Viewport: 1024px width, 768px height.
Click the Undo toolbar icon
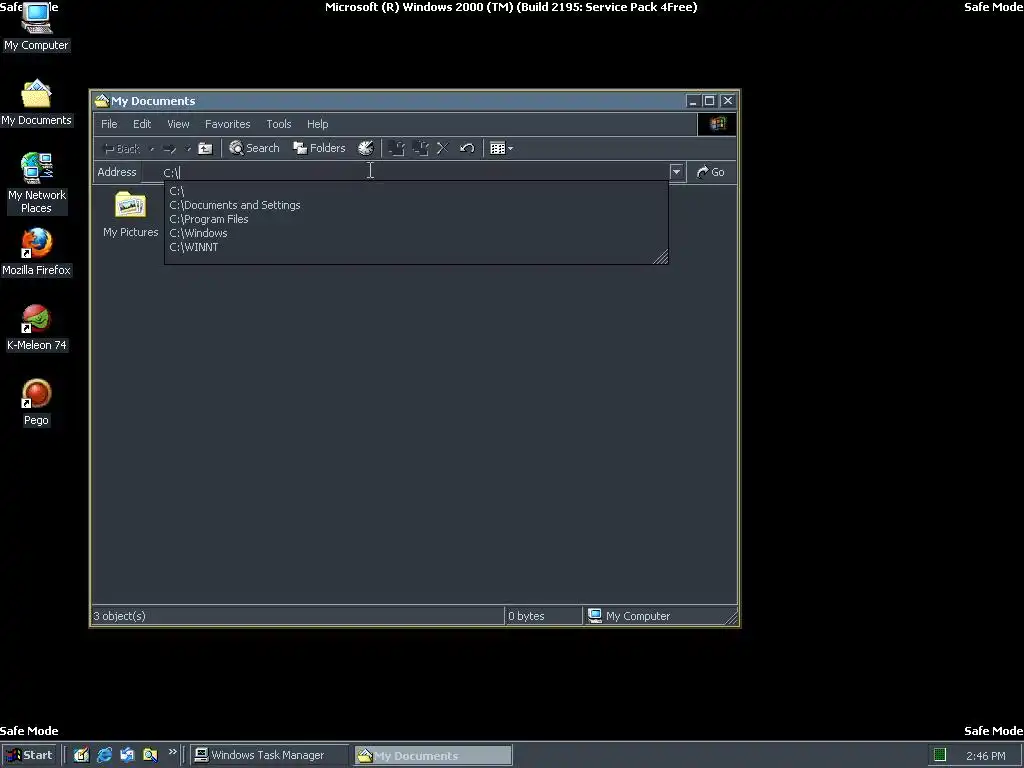(x=466, y=148)
